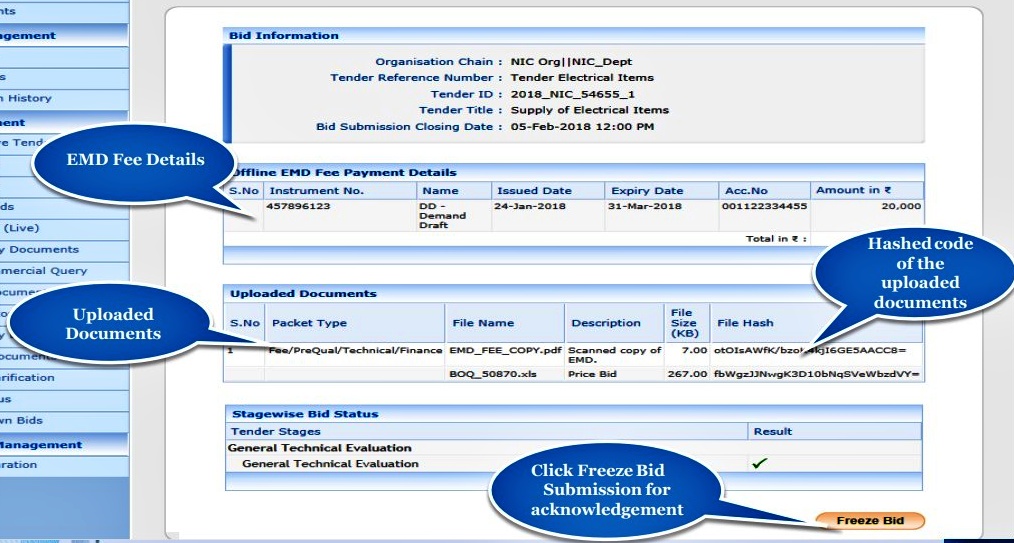
Task: Open the sidebar item ending in 'mercial Query'
Action: click(x=64, y=271)
